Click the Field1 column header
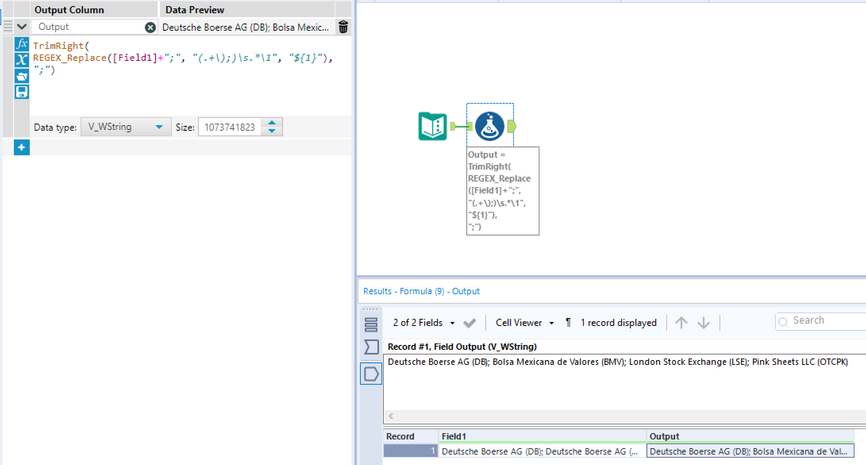866x465 pixels. click(542, 436)
